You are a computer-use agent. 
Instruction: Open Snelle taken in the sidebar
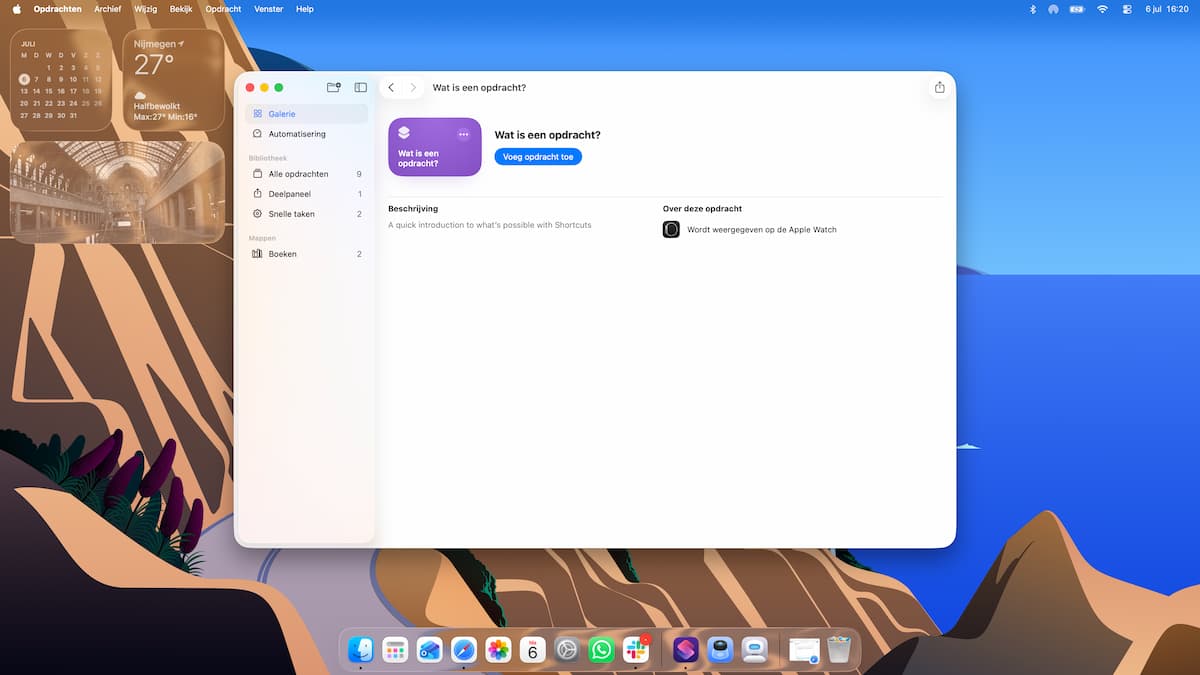306,214
